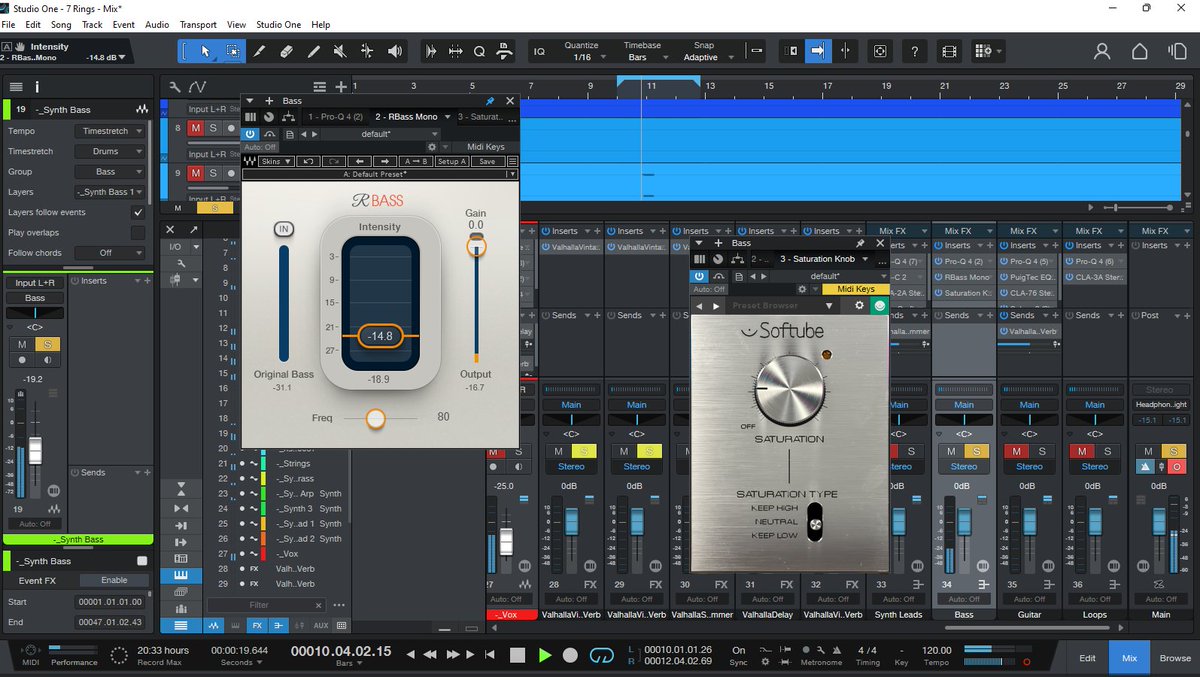Toggle the IN button on RBass
The image size is (1200, 677).
[x=284, y=229]
